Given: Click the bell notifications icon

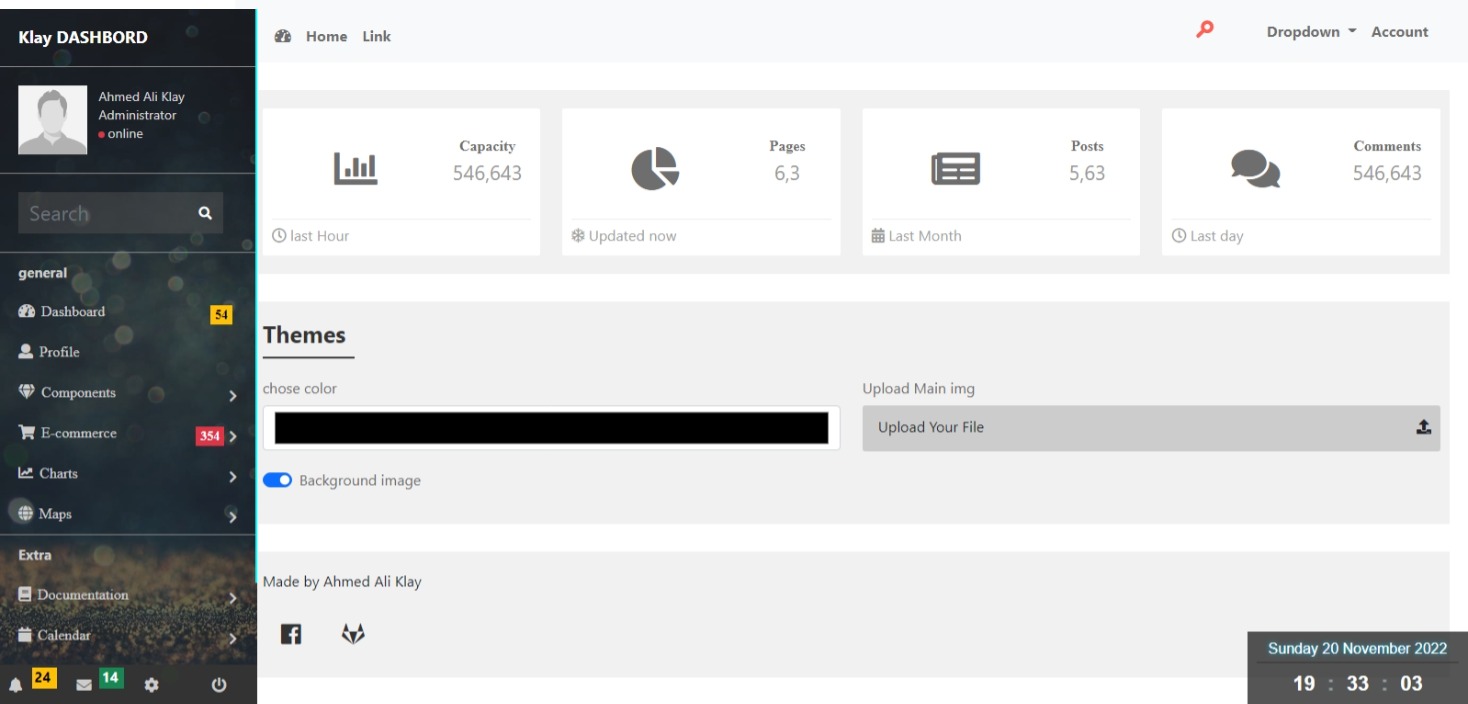Looking at the screenshot, I should pos(16,685).
